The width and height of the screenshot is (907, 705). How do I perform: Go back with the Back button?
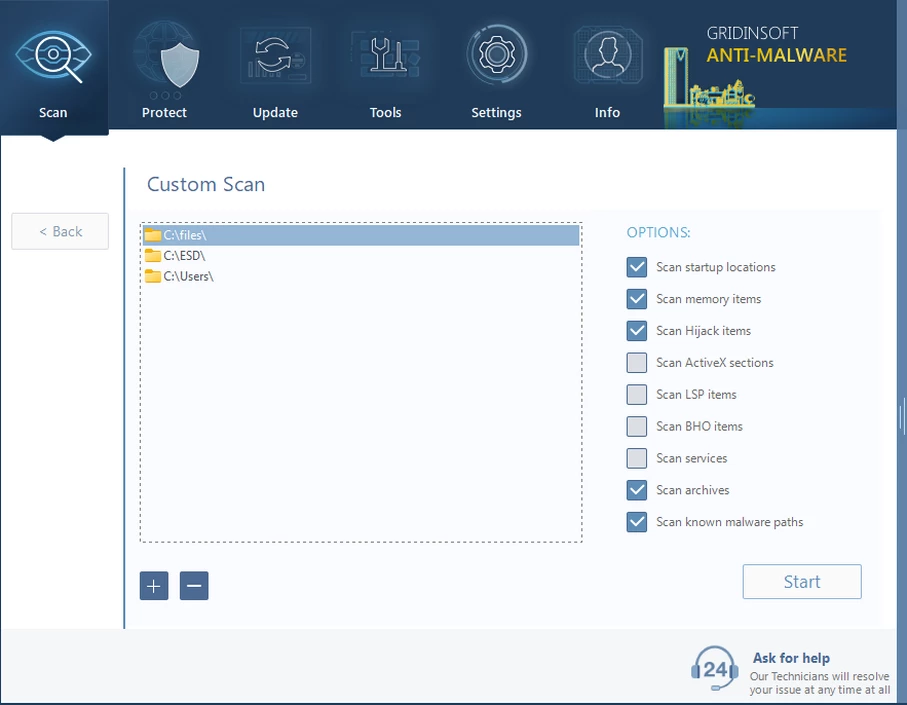point(60,231)
